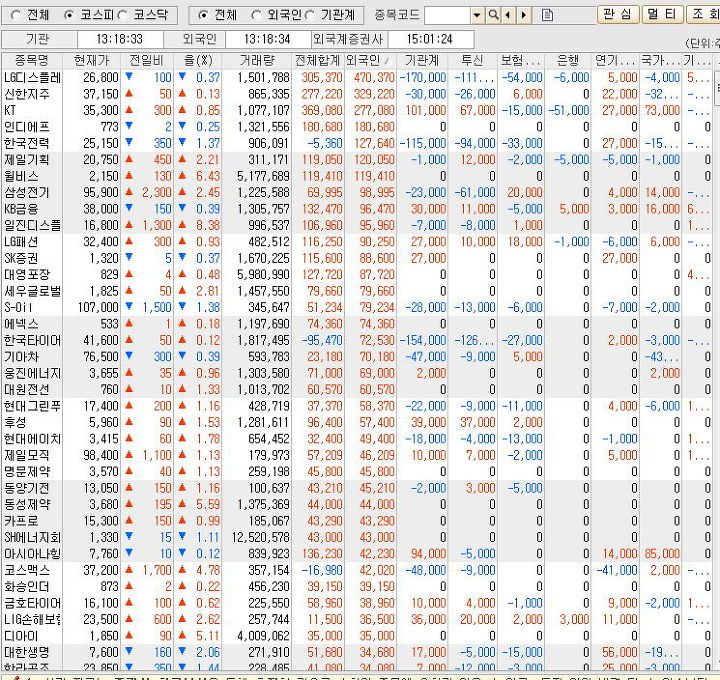The image size is (720, 680).
Task: Select the 세우글로벌 stock name
Action: [32, 291]
